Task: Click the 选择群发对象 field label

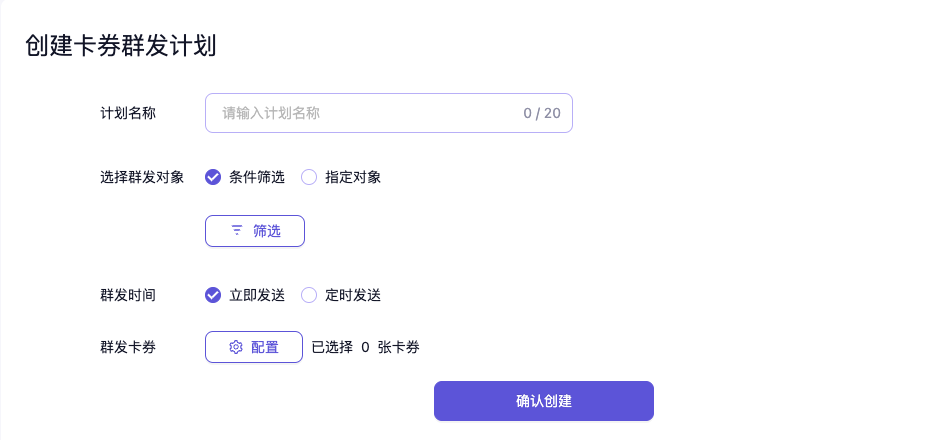Action: click(x=142, y=177)
